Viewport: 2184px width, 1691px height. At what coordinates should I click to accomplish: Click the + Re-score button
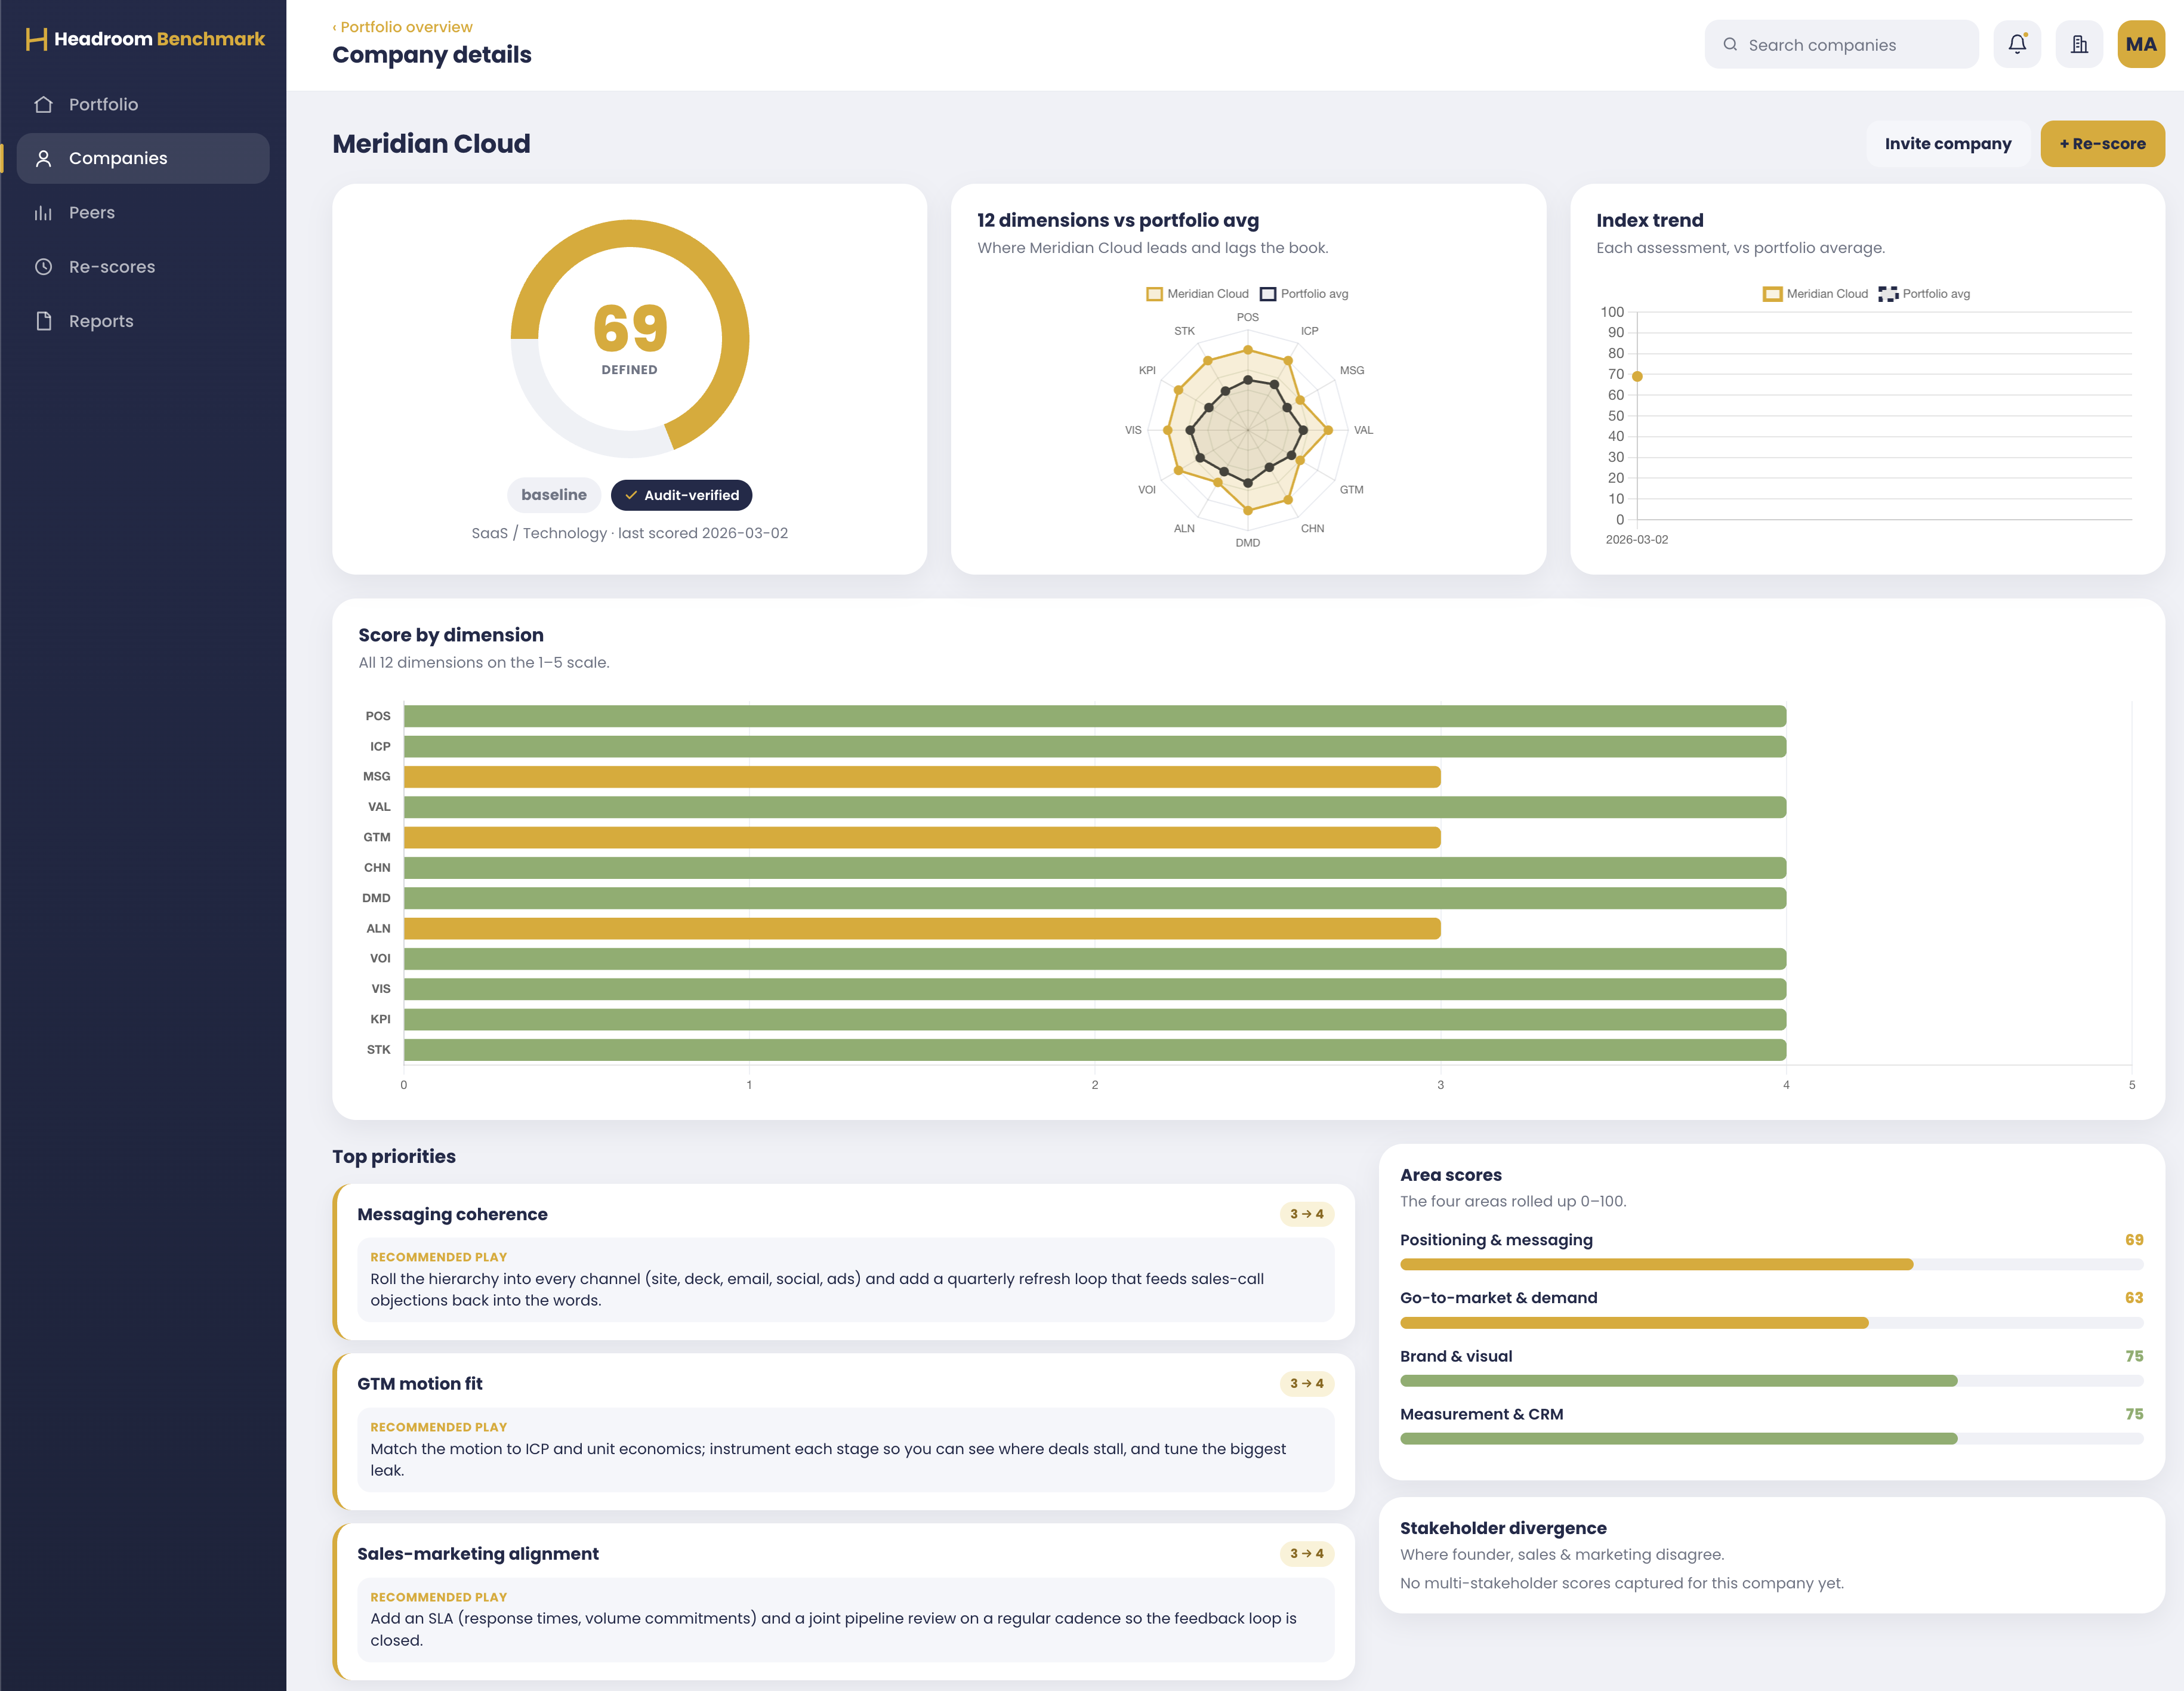[2102, 144]
